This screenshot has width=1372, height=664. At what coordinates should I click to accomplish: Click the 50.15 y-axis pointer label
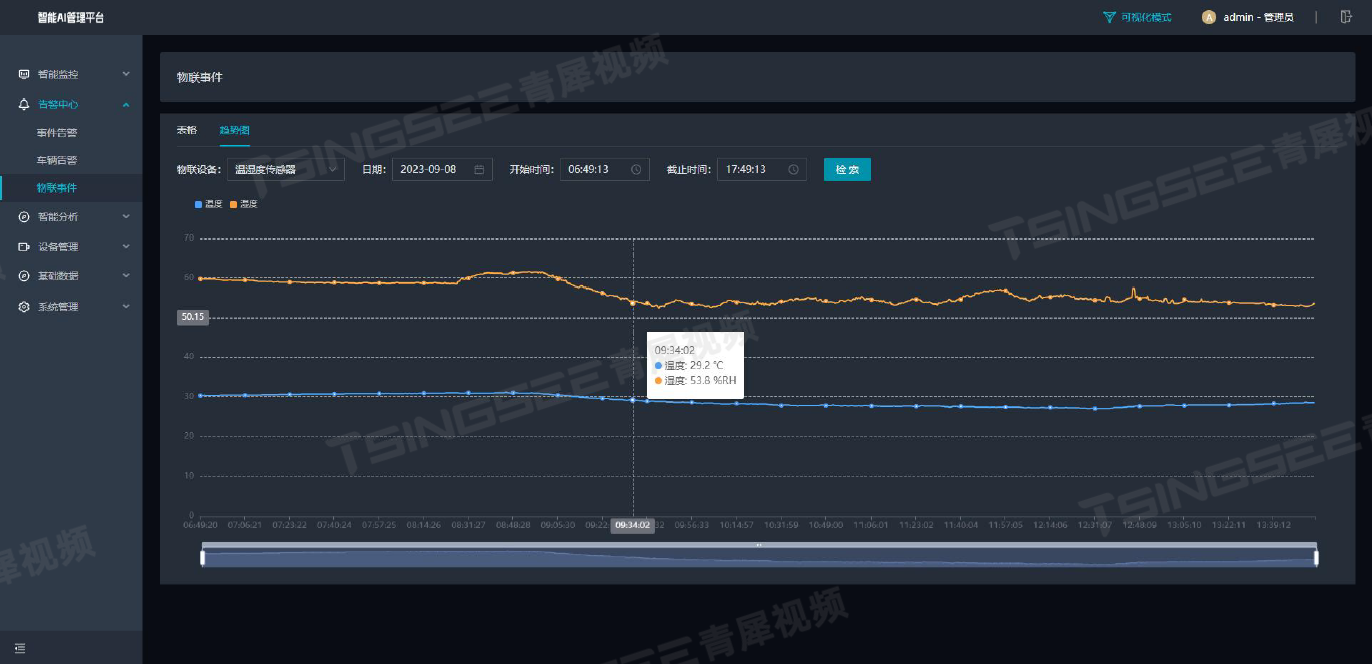[192, 317]
